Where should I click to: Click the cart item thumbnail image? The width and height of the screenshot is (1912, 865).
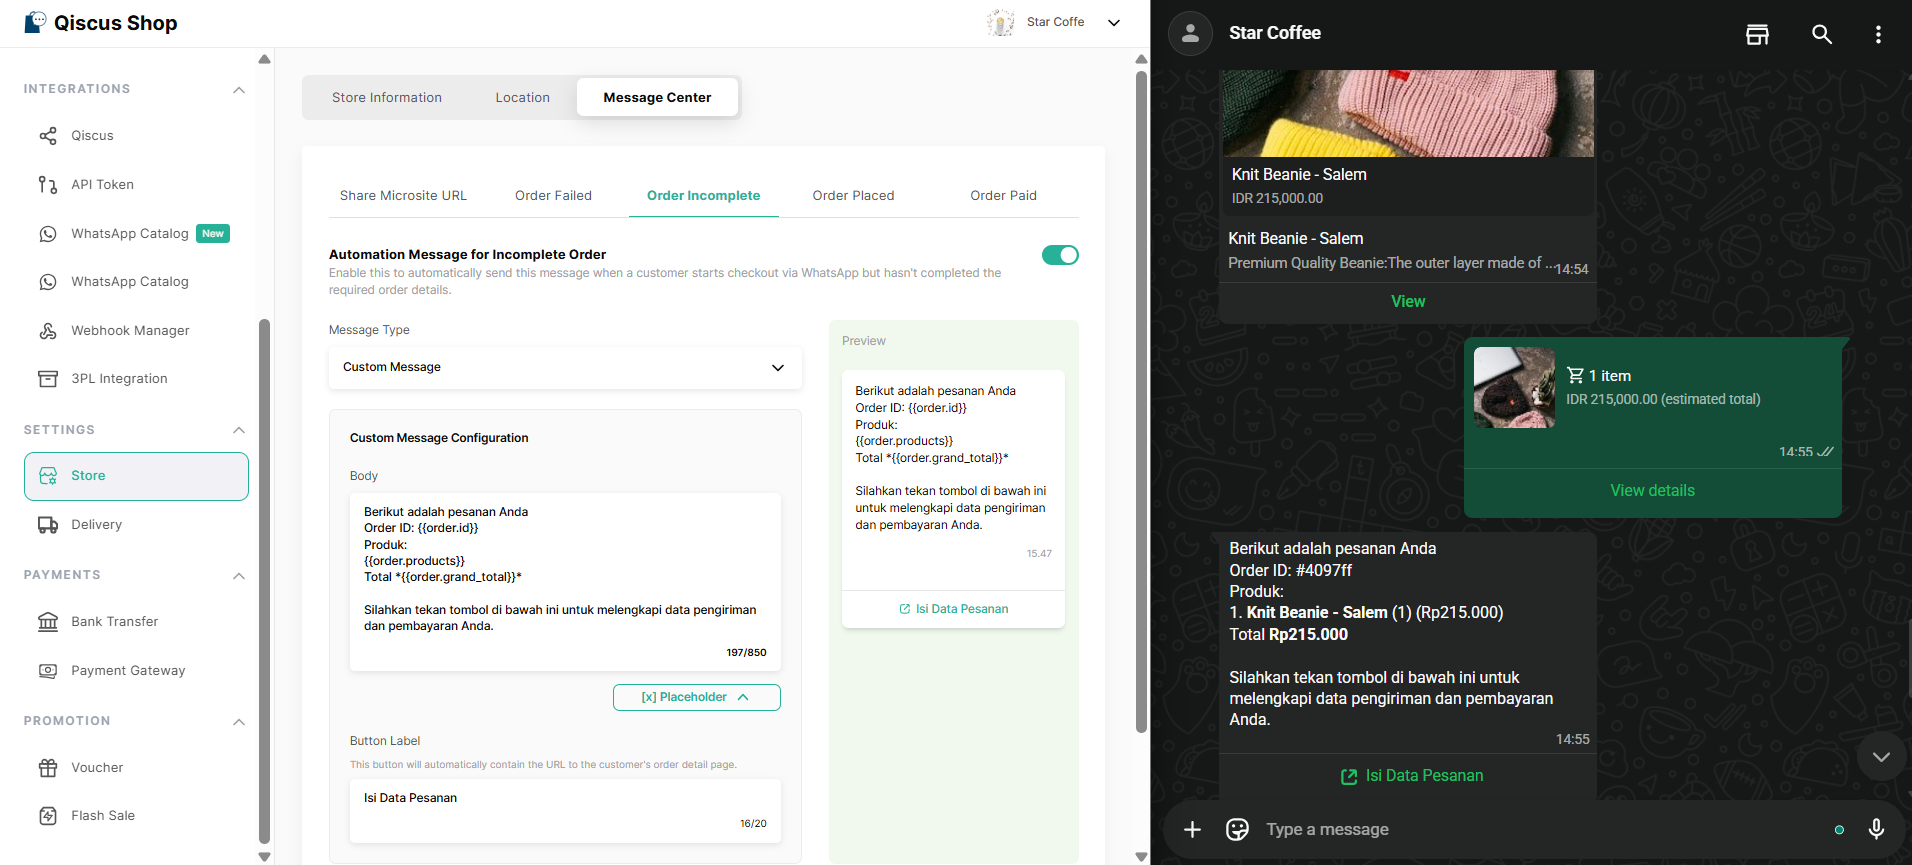(x=1514, y=388)
